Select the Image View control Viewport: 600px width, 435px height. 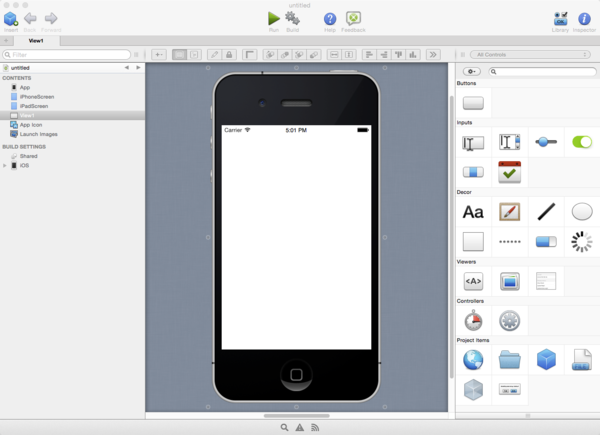(x=510, y=281)
